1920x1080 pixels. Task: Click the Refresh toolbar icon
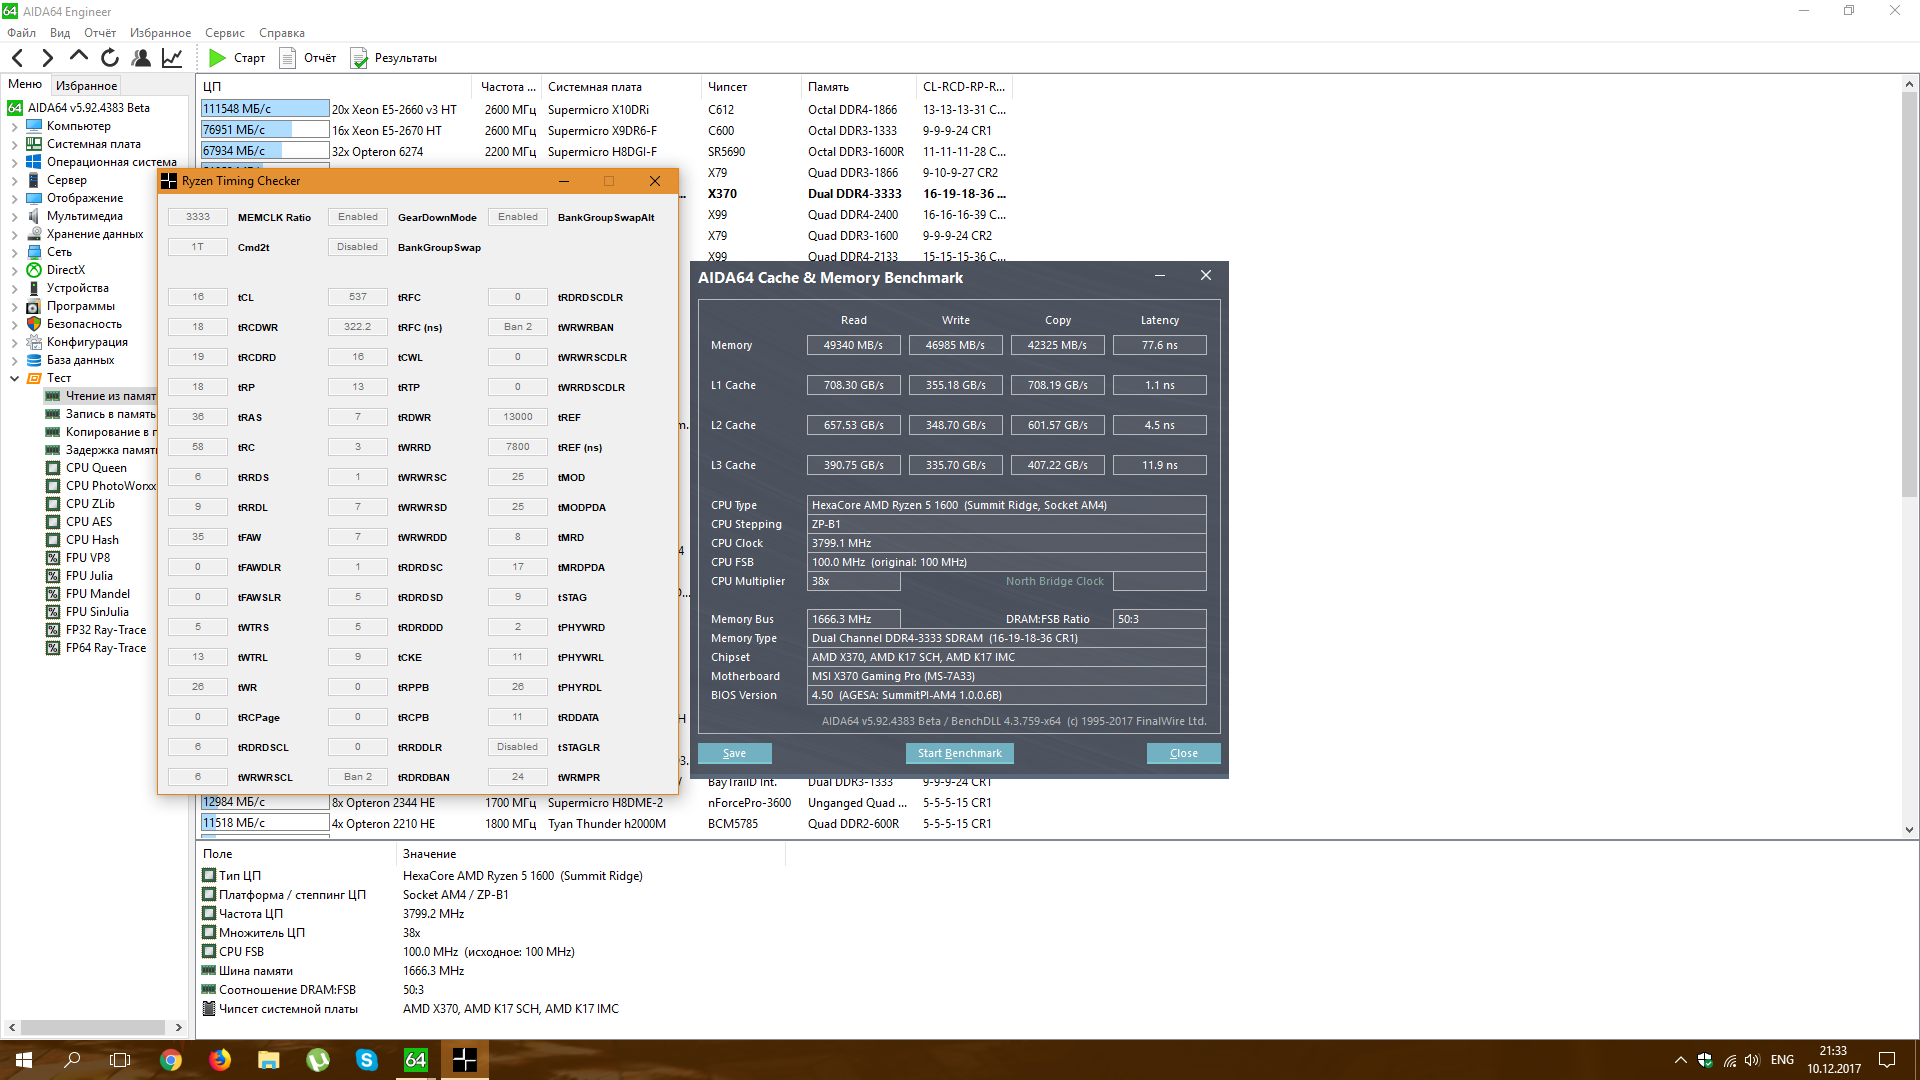point(110,58)
